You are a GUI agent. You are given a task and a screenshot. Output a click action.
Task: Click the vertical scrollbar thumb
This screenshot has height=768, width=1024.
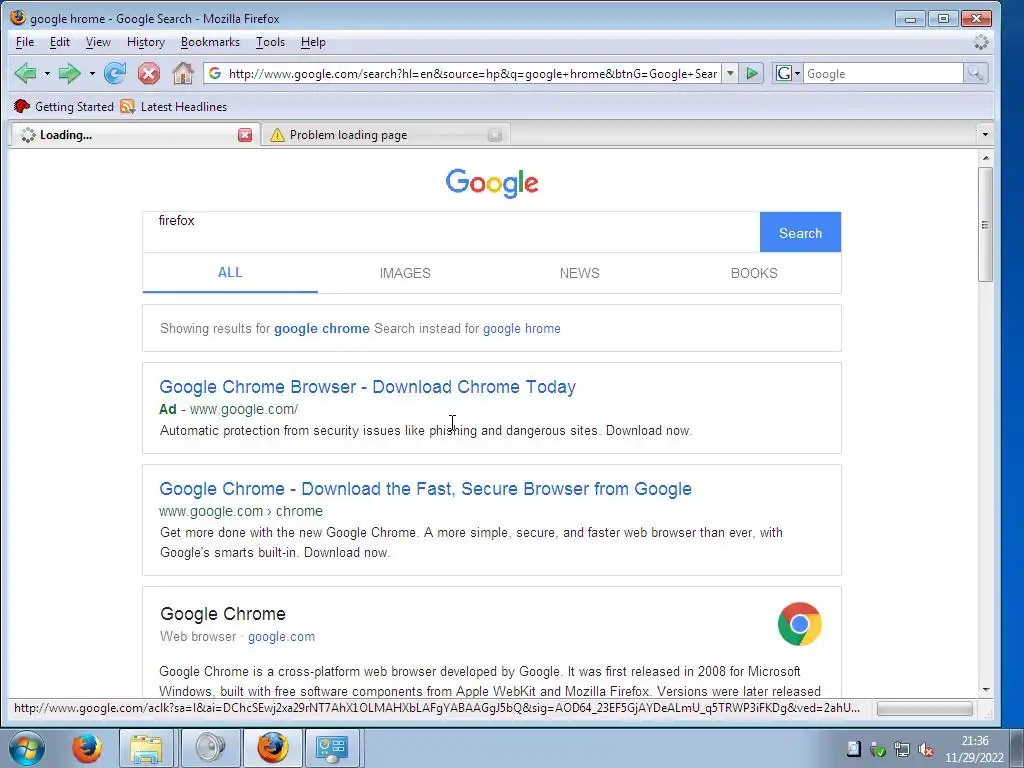click(x=985, y=224)
